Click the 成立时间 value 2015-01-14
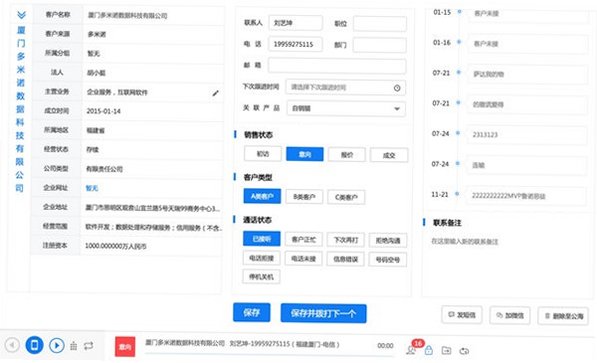The image size is (597, 363). tap(104, 111)
